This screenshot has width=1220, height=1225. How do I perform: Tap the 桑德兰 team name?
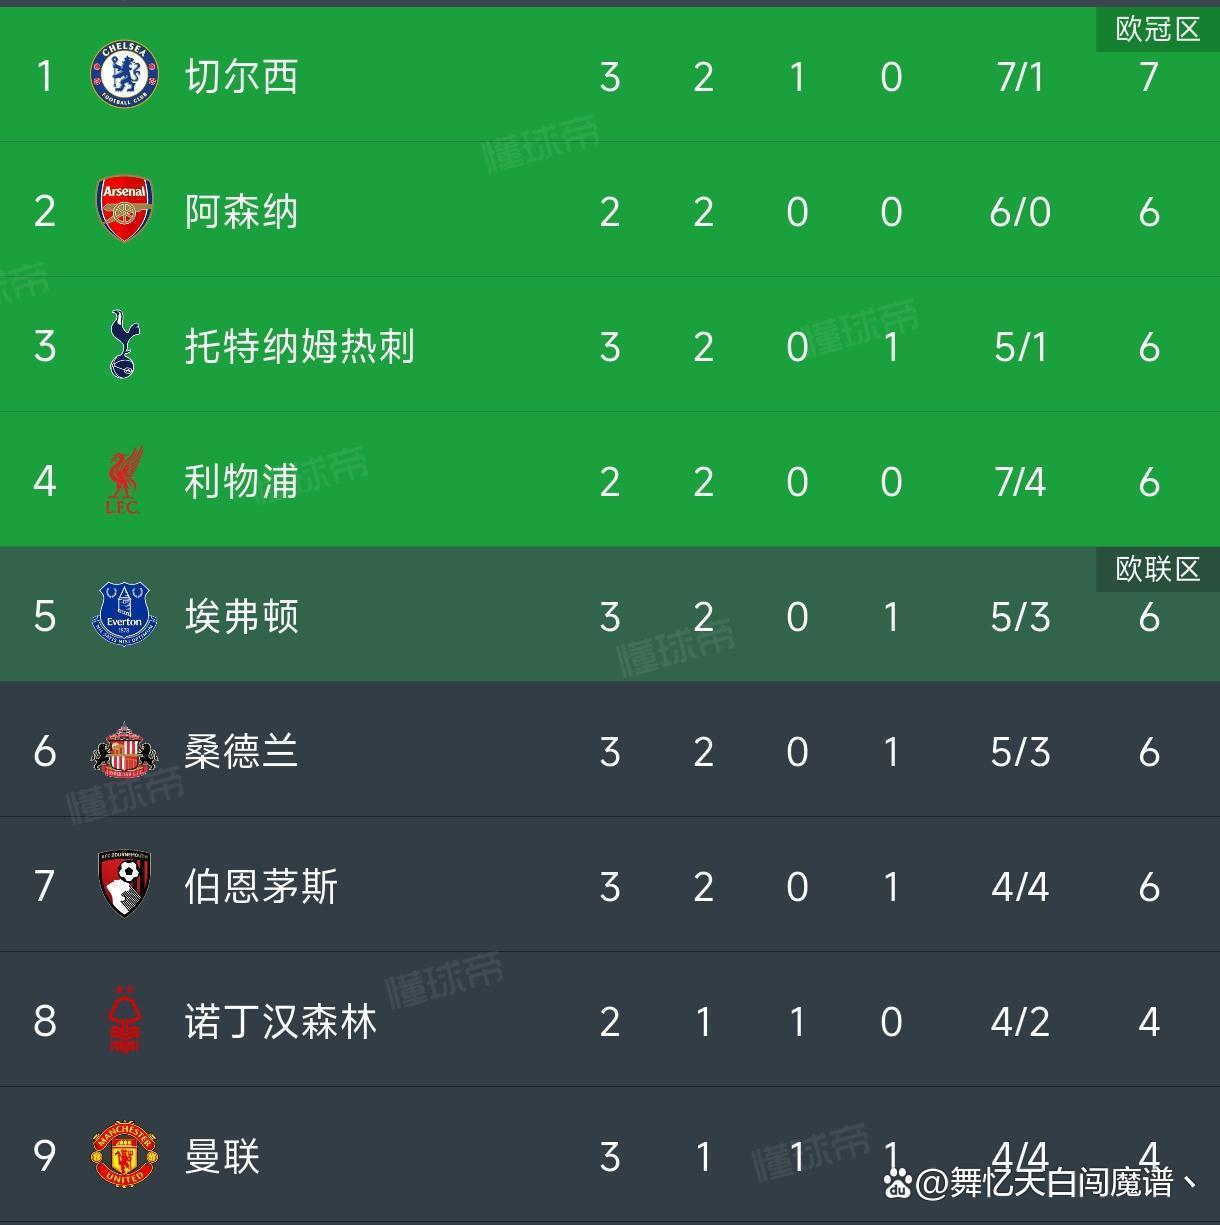[x=242, y=752]
